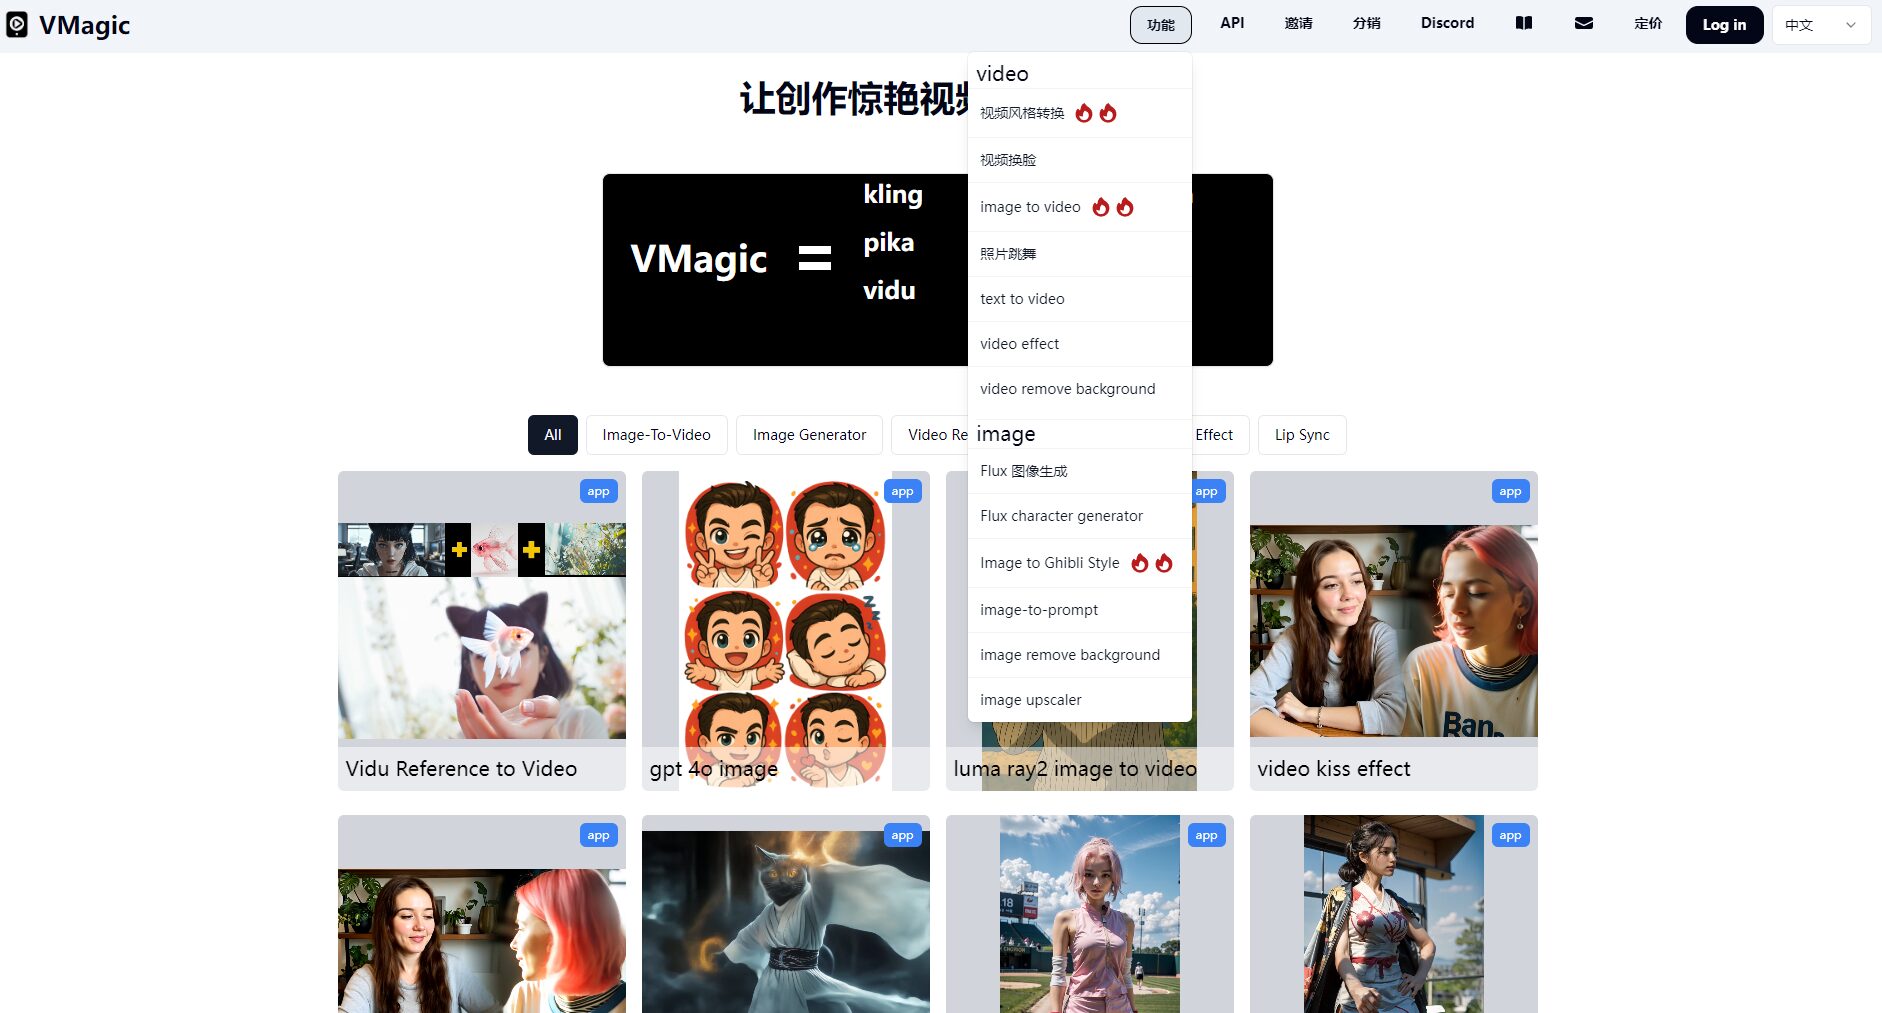Choose video effect menu entry
1882x1013 pixels.
pyautogui.click(x=1080, y=344)
